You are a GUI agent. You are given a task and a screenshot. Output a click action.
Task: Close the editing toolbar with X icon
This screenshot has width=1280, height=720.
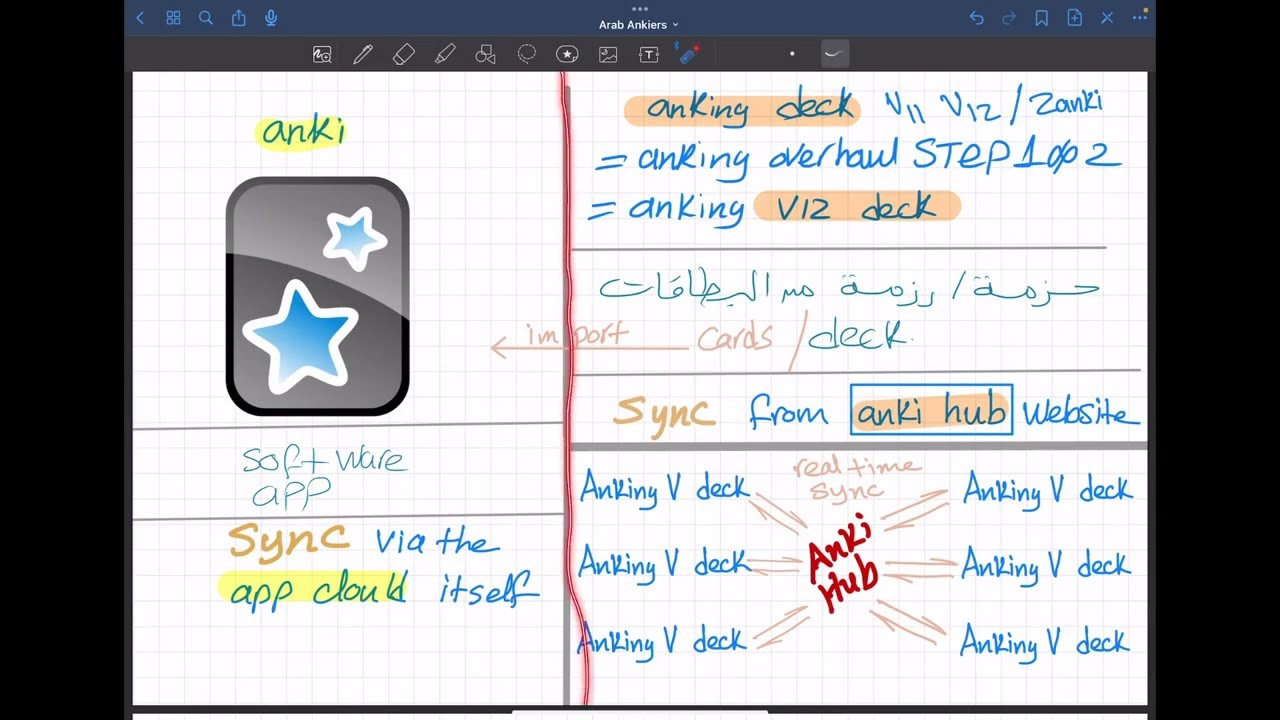(x=1107, y=18)
